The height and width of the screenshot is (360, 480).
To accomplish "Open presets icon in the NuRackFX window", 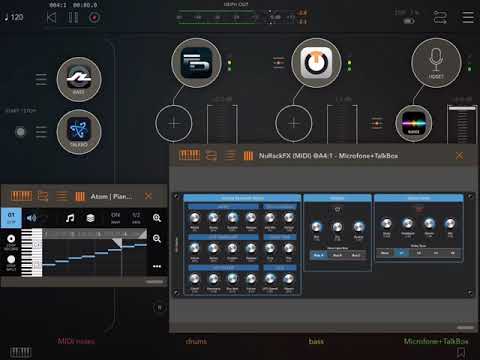I will 248,156.
